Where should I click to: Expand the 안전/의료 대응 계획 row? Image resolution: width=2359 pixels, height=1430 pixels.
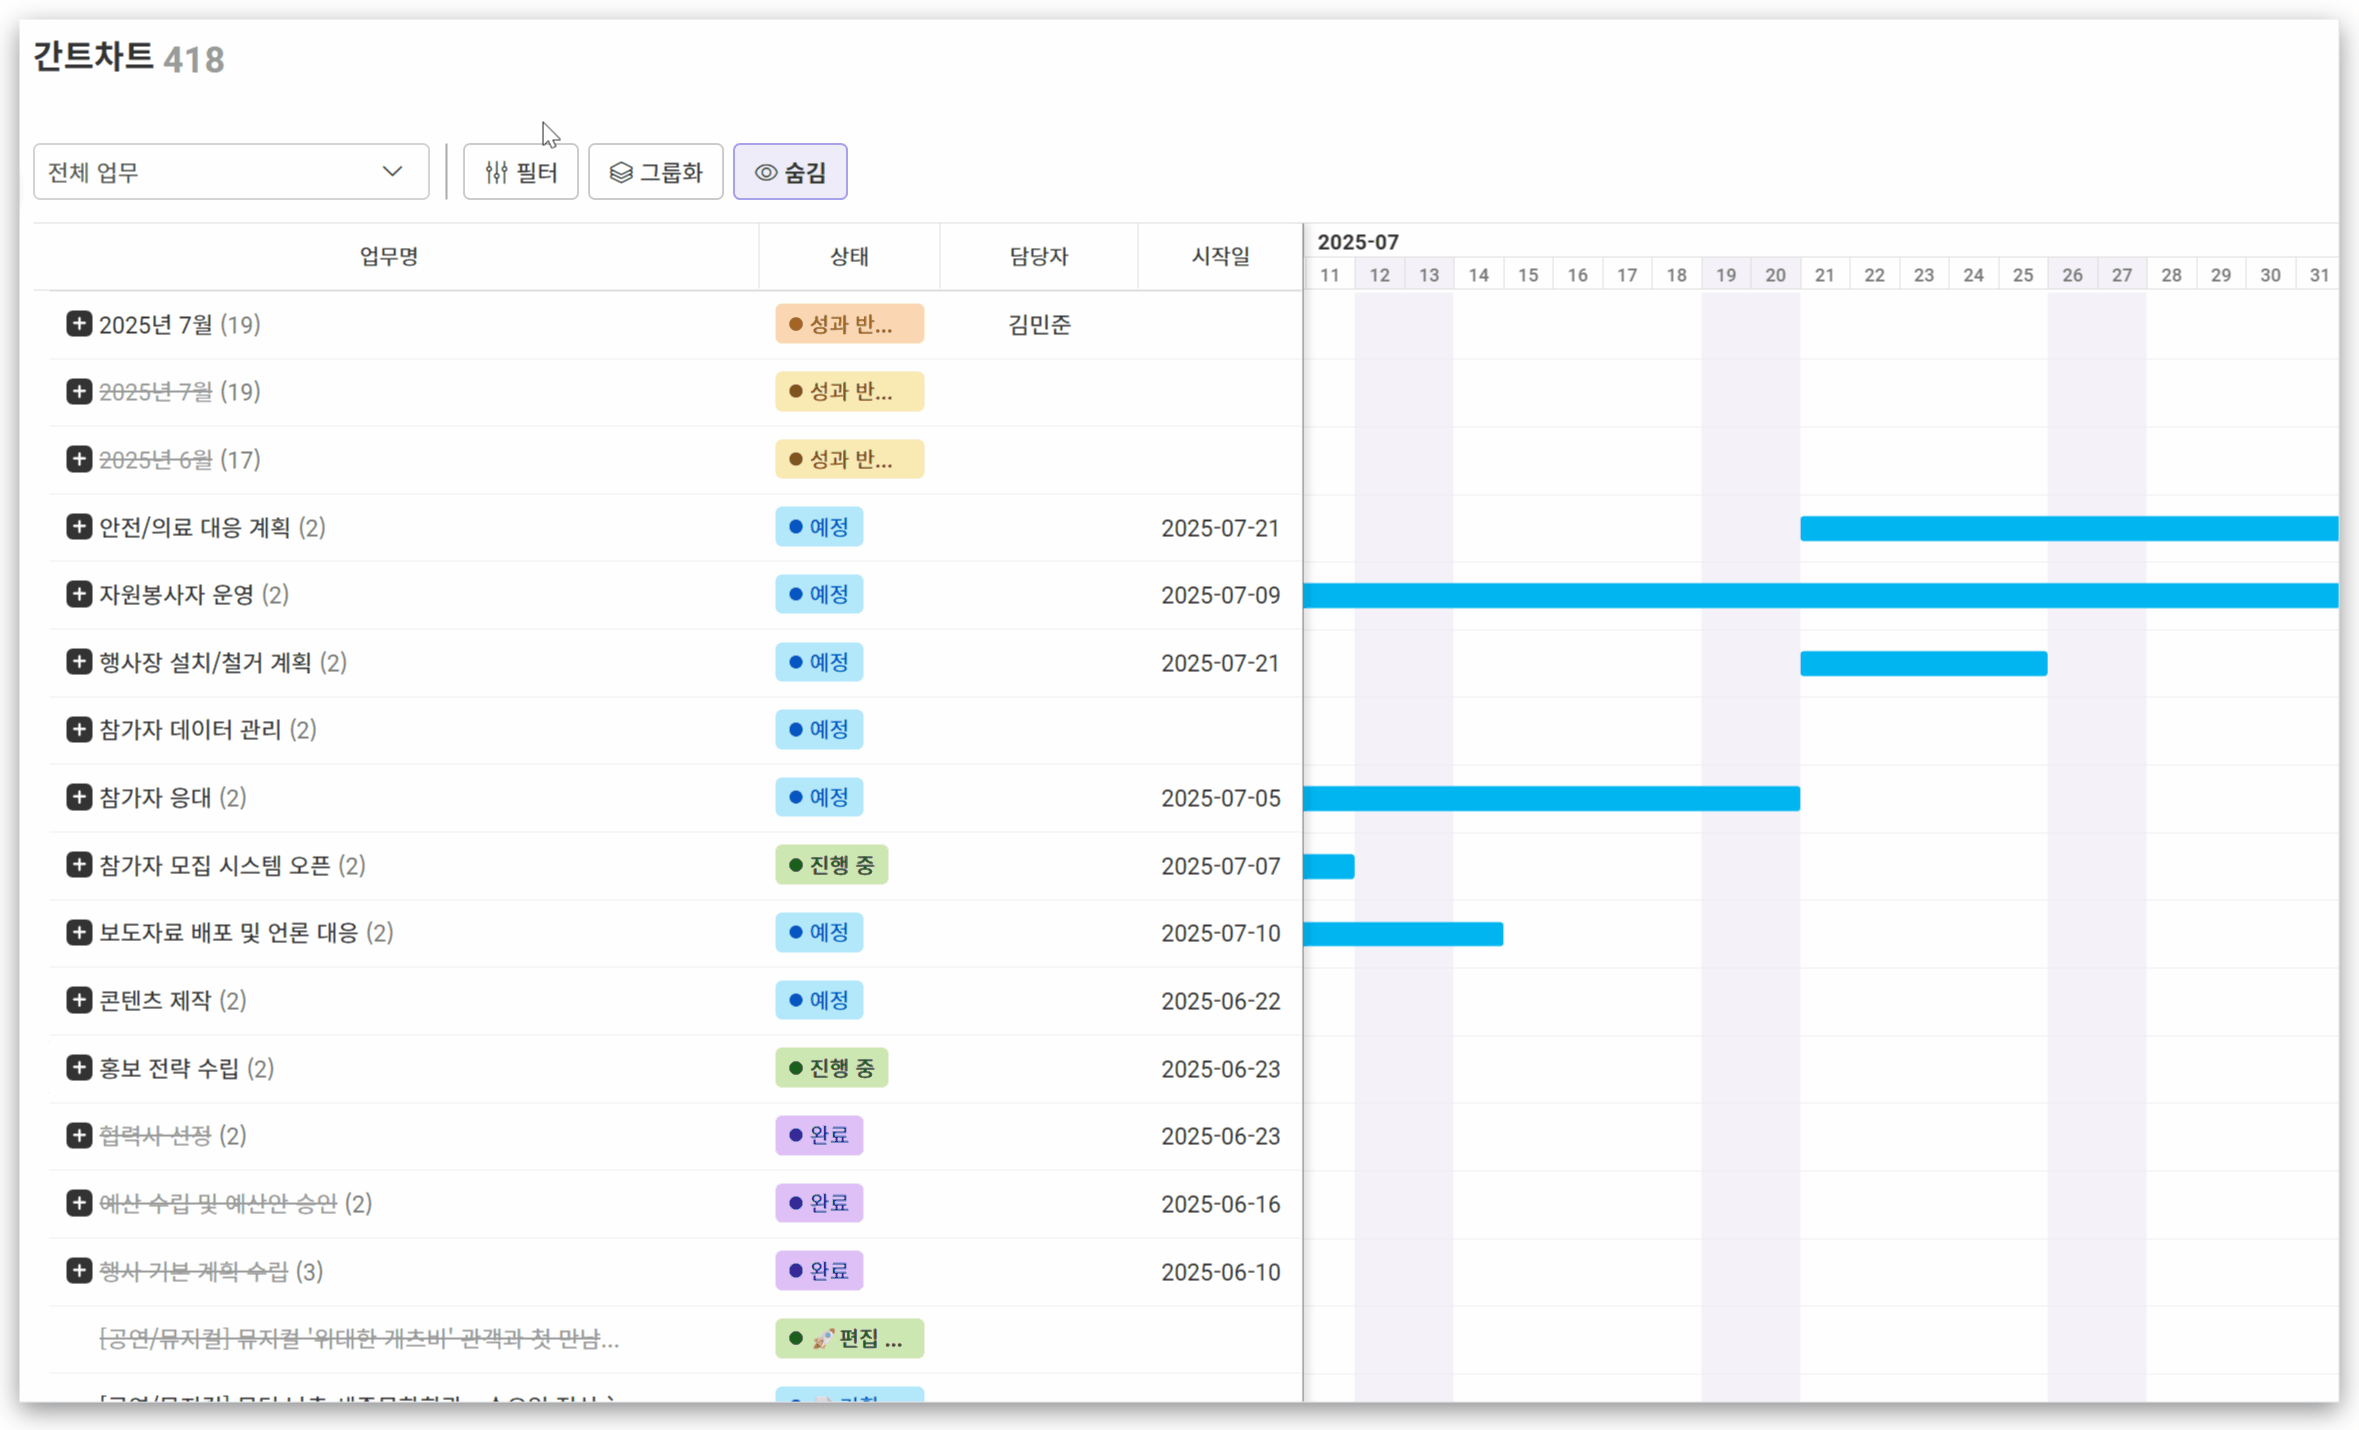pos(79,527)
